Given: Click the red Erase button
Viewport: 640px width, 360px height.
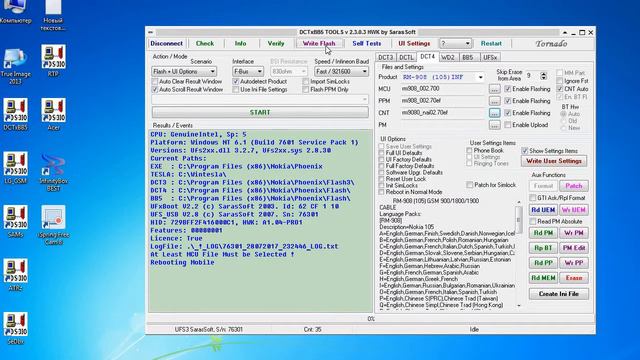Looking at the screenshot, I should pyautogui.click(x=573, y=278).
